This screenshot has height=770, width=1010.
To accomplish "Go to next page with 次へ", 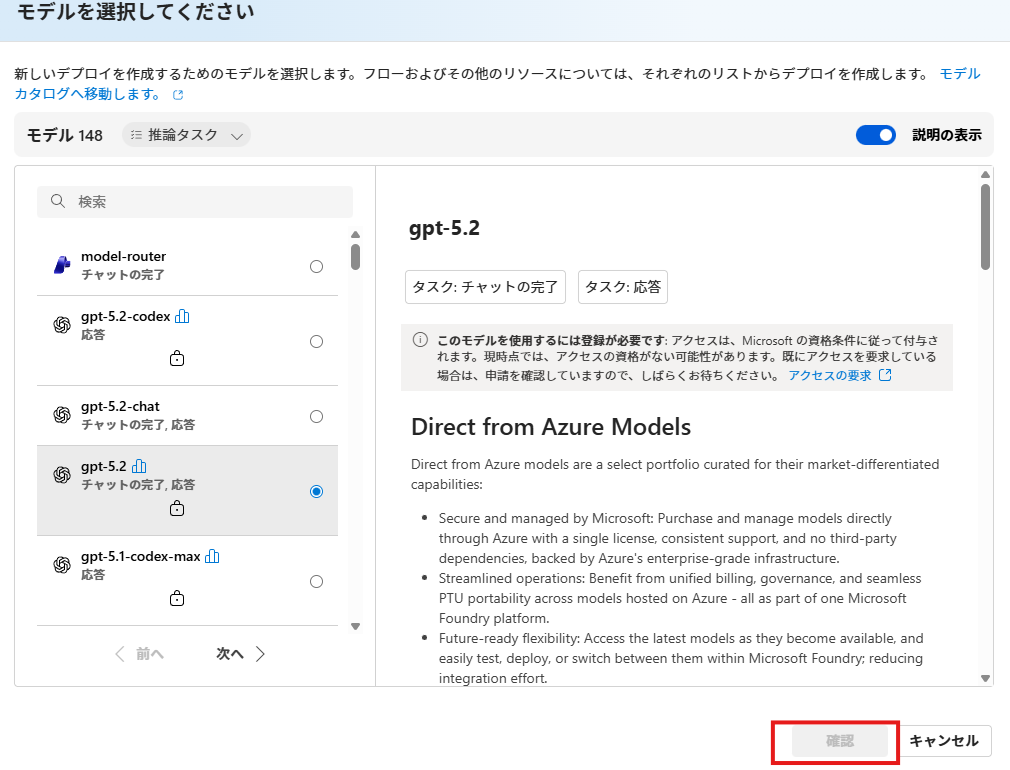I will [240, 654].
